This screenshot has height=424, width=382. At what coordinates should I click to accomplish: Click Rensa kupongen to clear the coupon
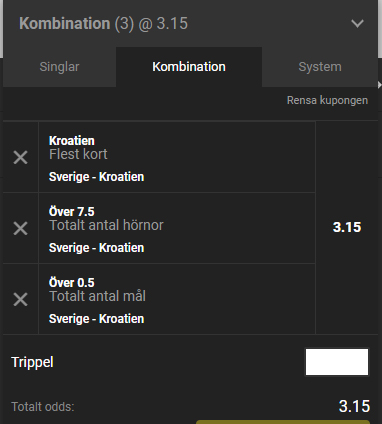pos(327,100)
